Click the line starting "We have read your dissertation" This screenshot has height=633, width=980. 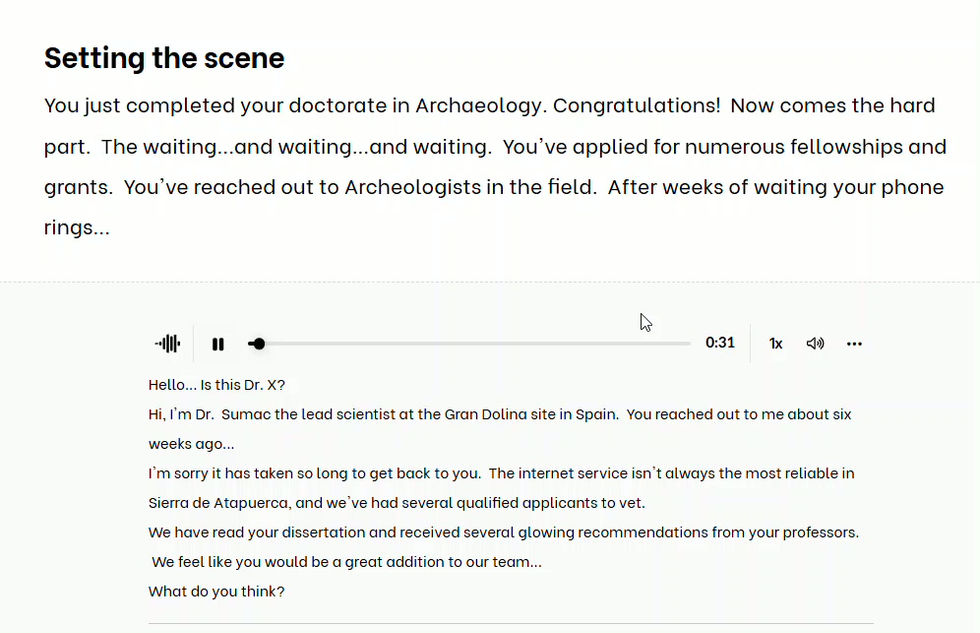(503, 532)
